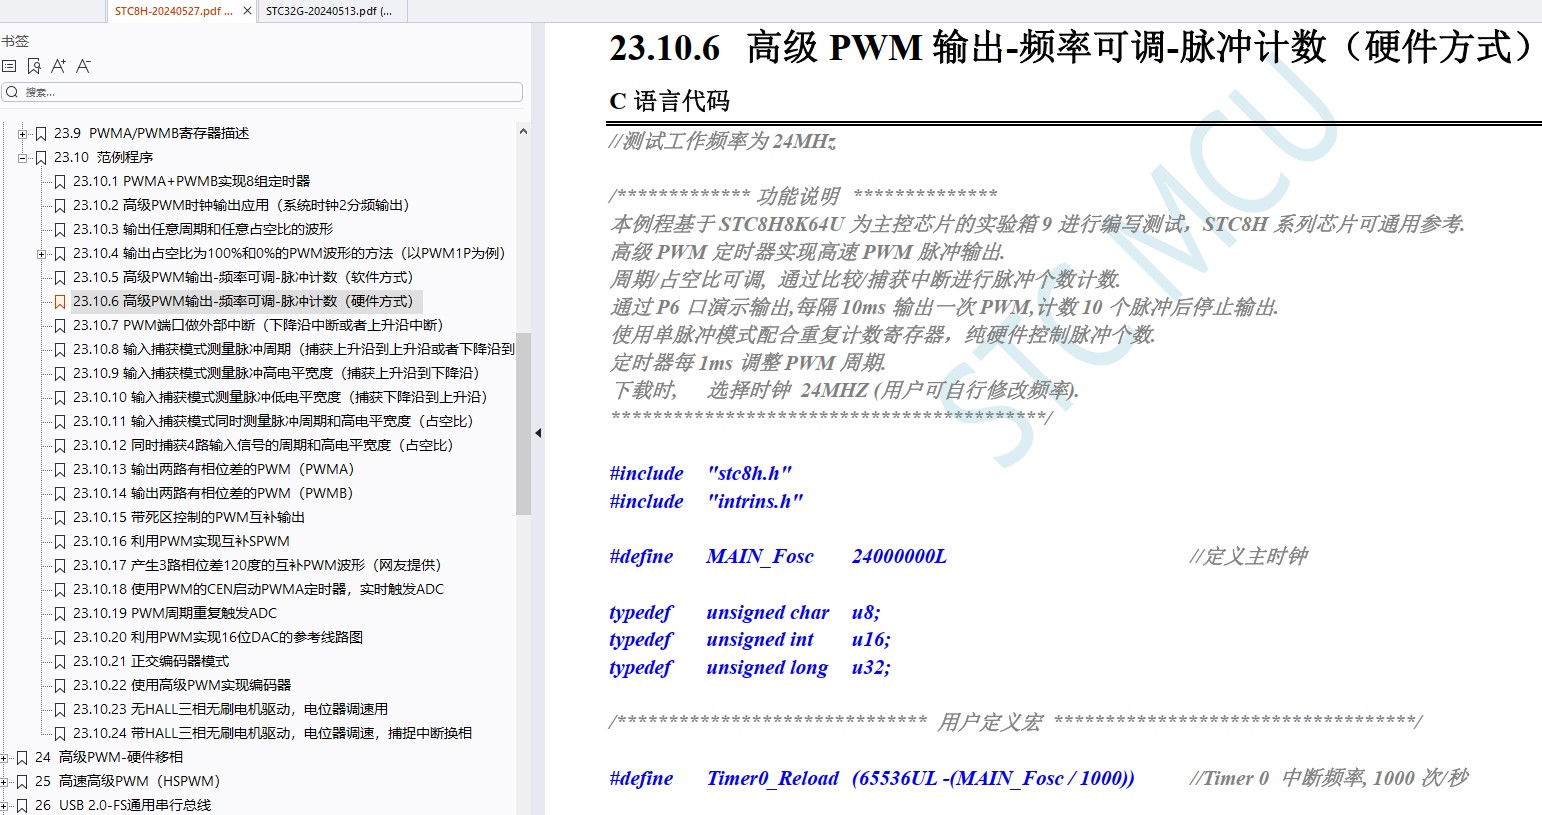Expand the 23.9 PWMA/PWMB寄存器描述 node
The height and width of the screenshot is (815, 1542).
coord(22,133)
